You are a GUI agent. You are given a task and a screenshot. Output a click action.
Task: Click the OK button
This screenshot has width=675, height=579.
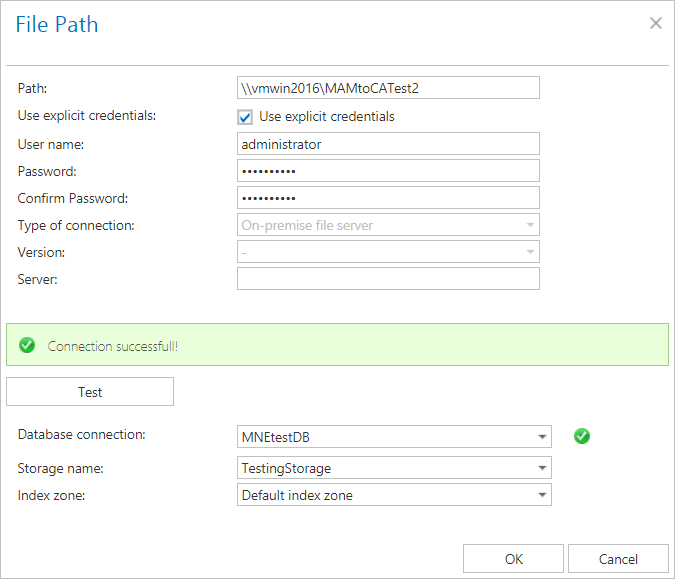click(514, 559)
